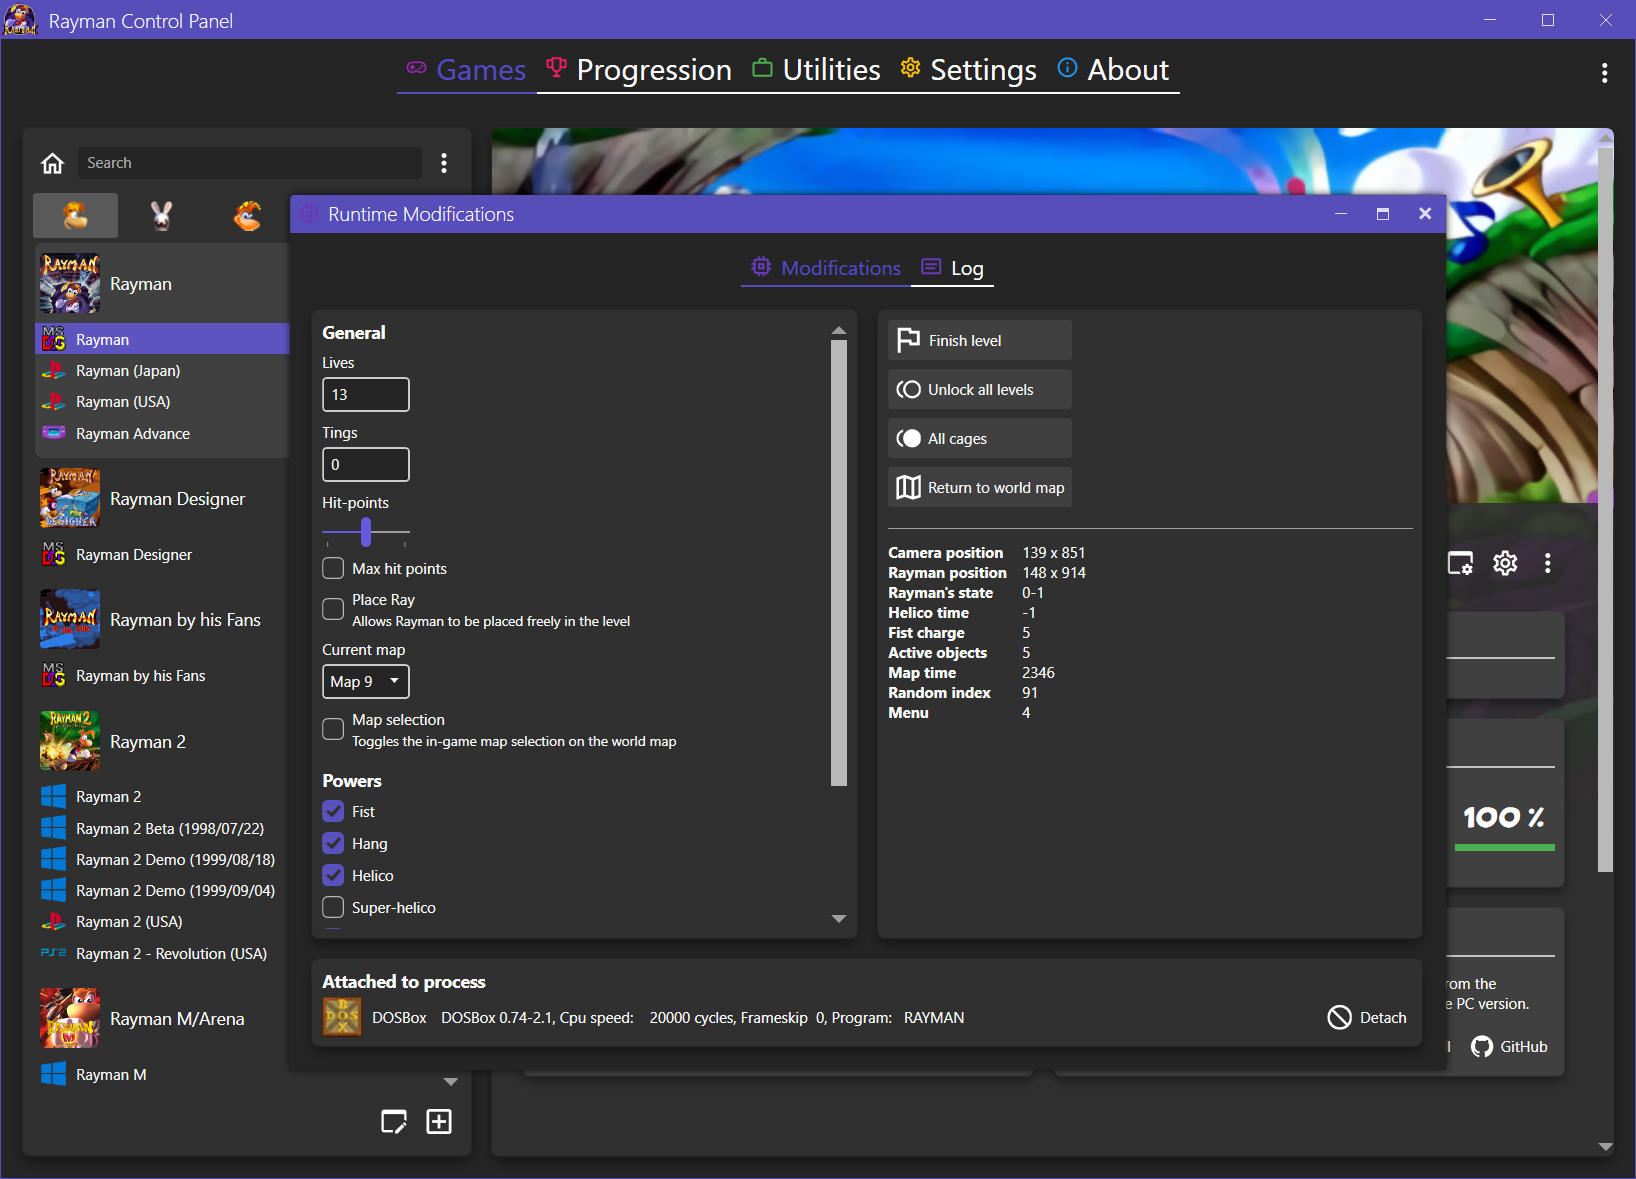Uncheck the Hang power

(333, 843)
